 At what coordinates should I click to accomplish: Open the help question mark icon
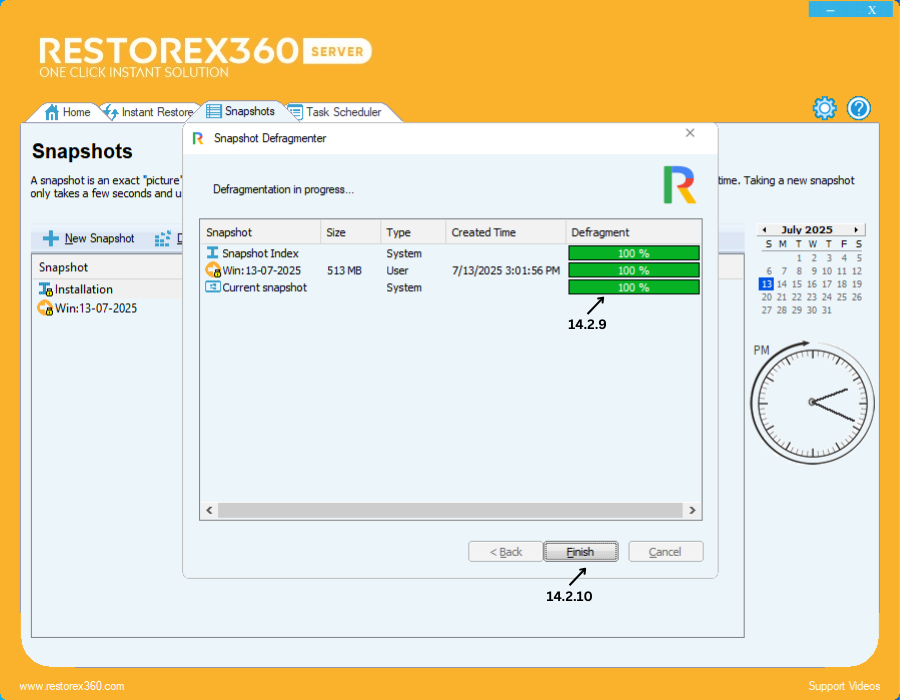[x=859, y=108]
